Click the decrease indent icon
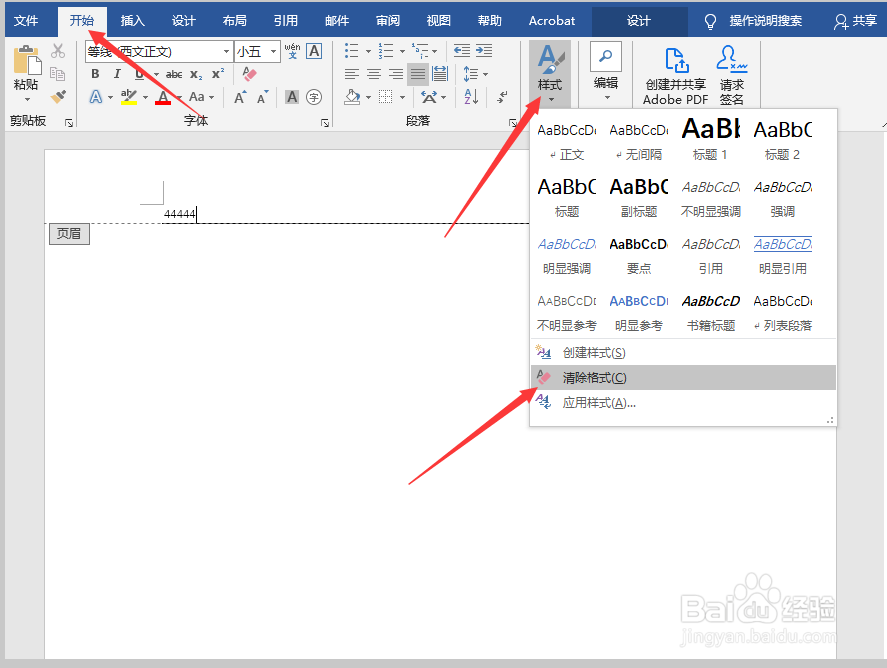Screen dimensions: 887x668 (462, 51)
